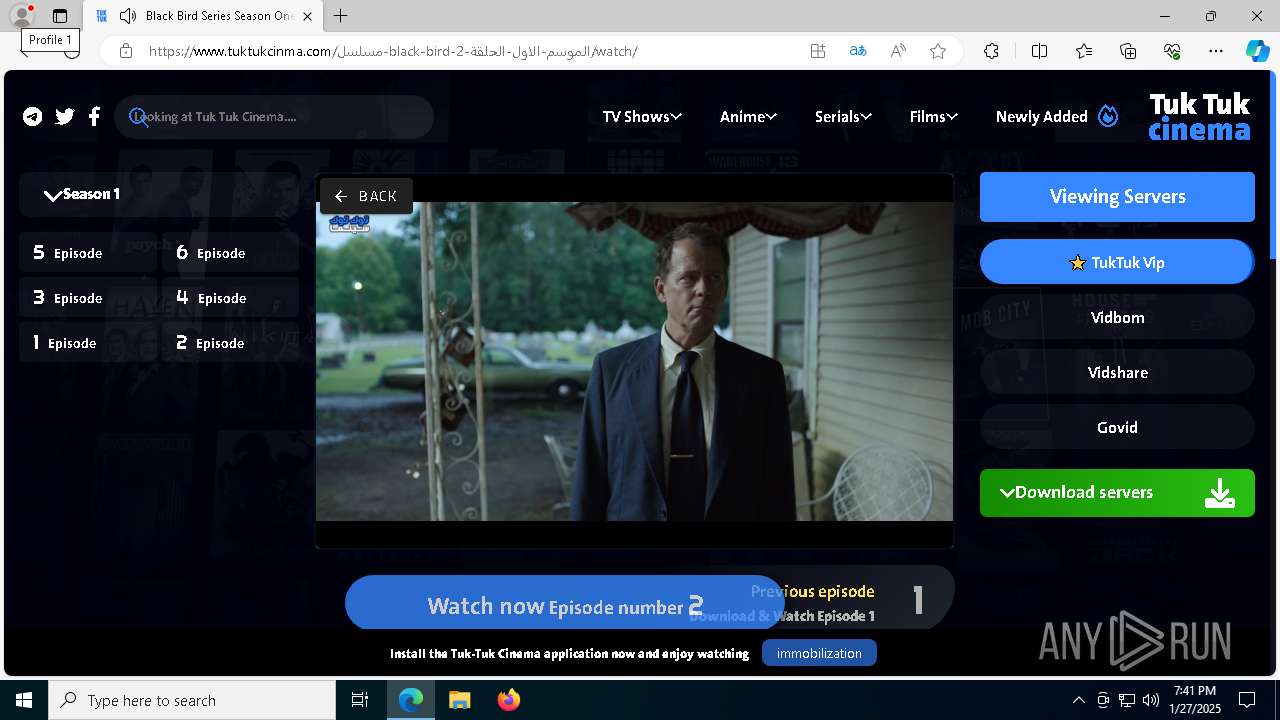Click the video player frame
1280x720 pixels.
[634, 361]
